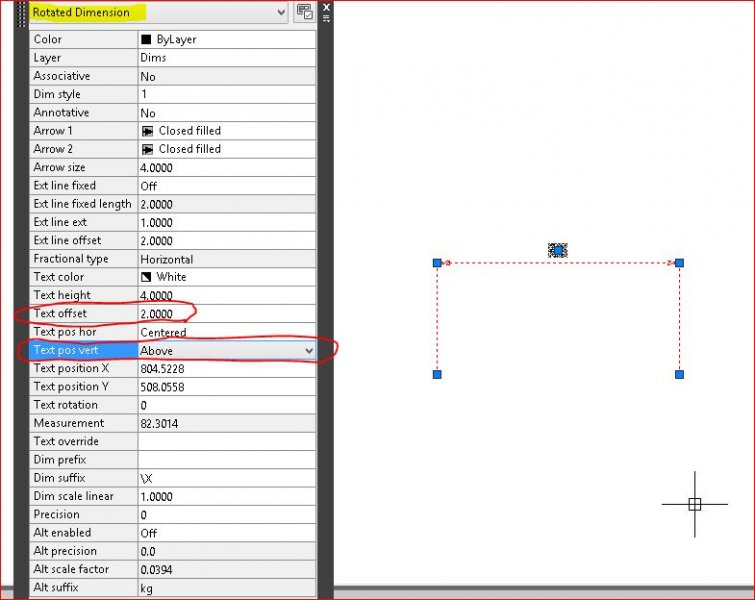Click the panel's dotted grip handle
The image size is (755, 600).
[x=22, y=14]
